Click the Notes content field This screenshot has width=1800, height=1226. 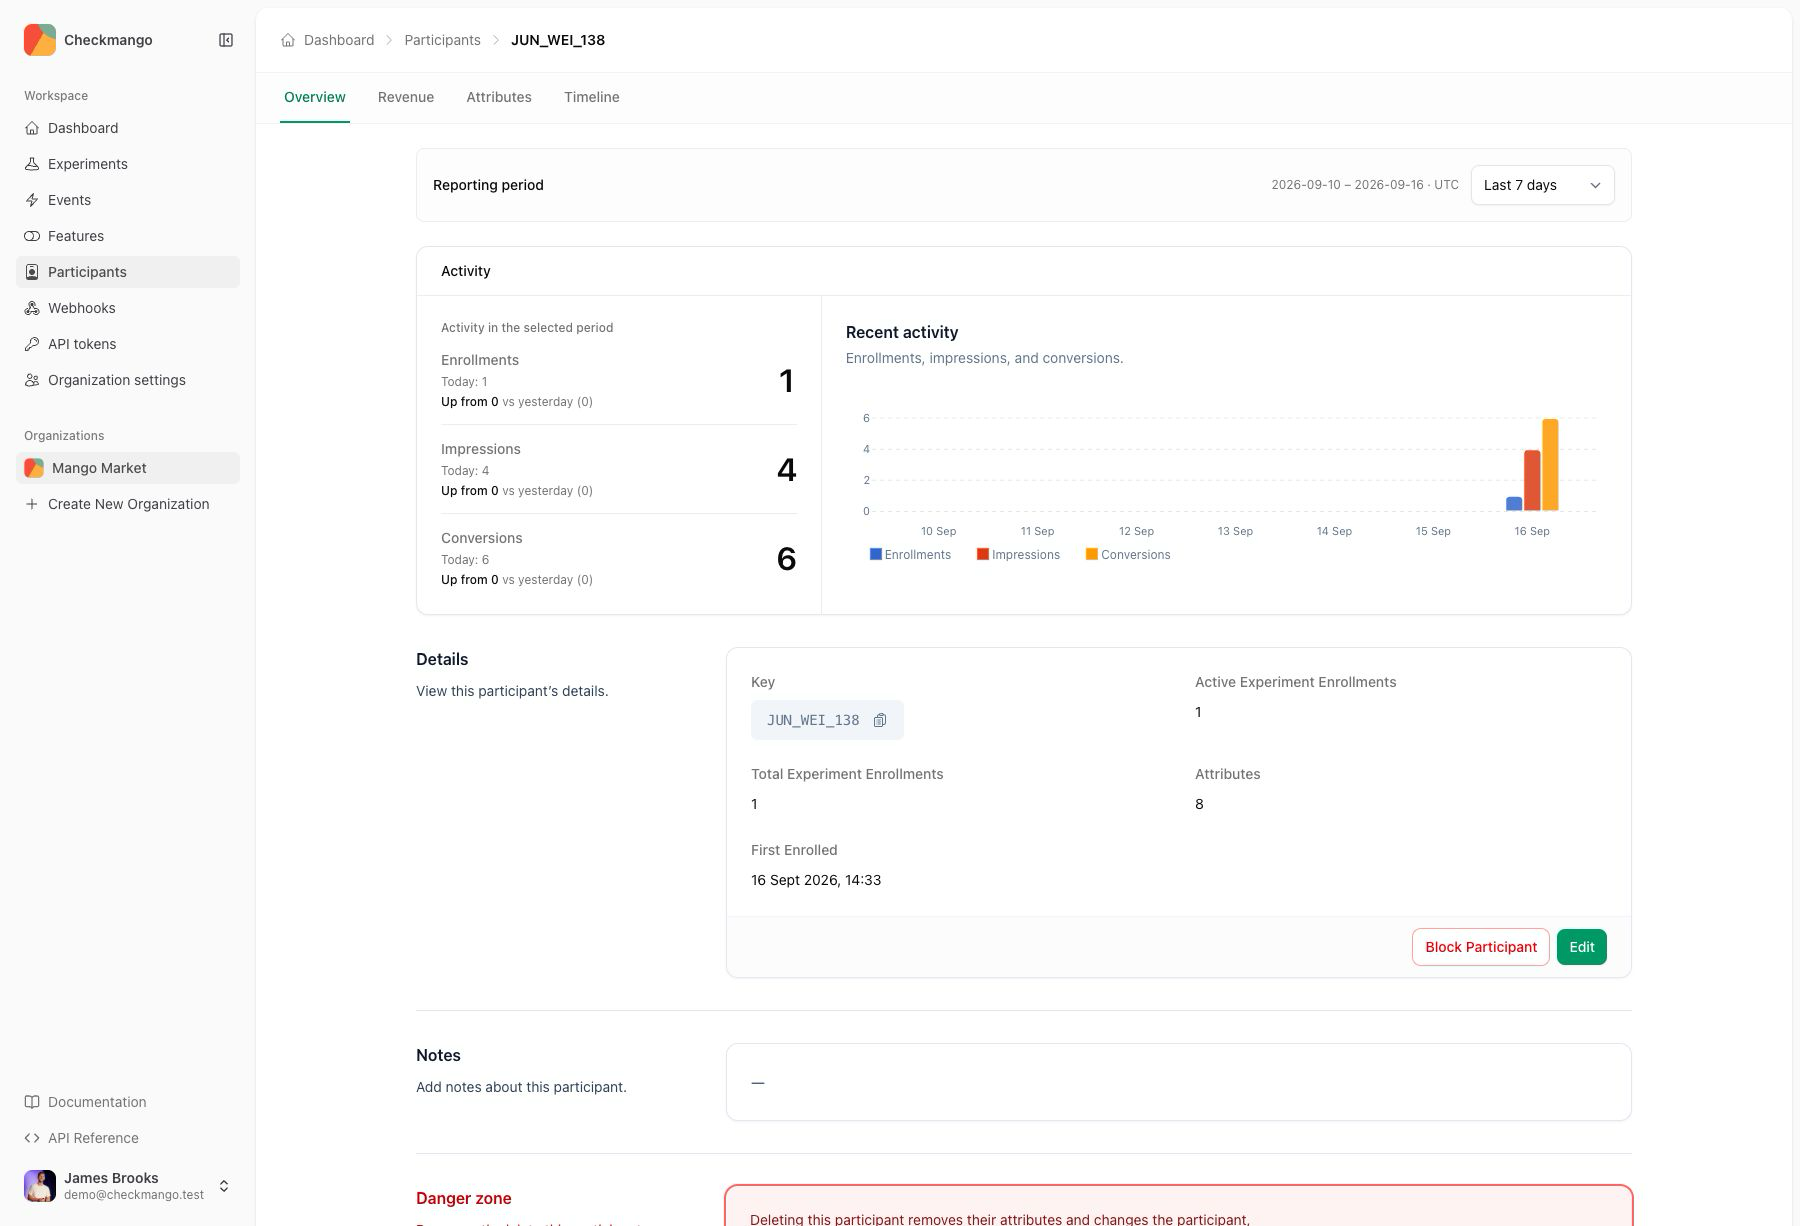(1179, 1082)
